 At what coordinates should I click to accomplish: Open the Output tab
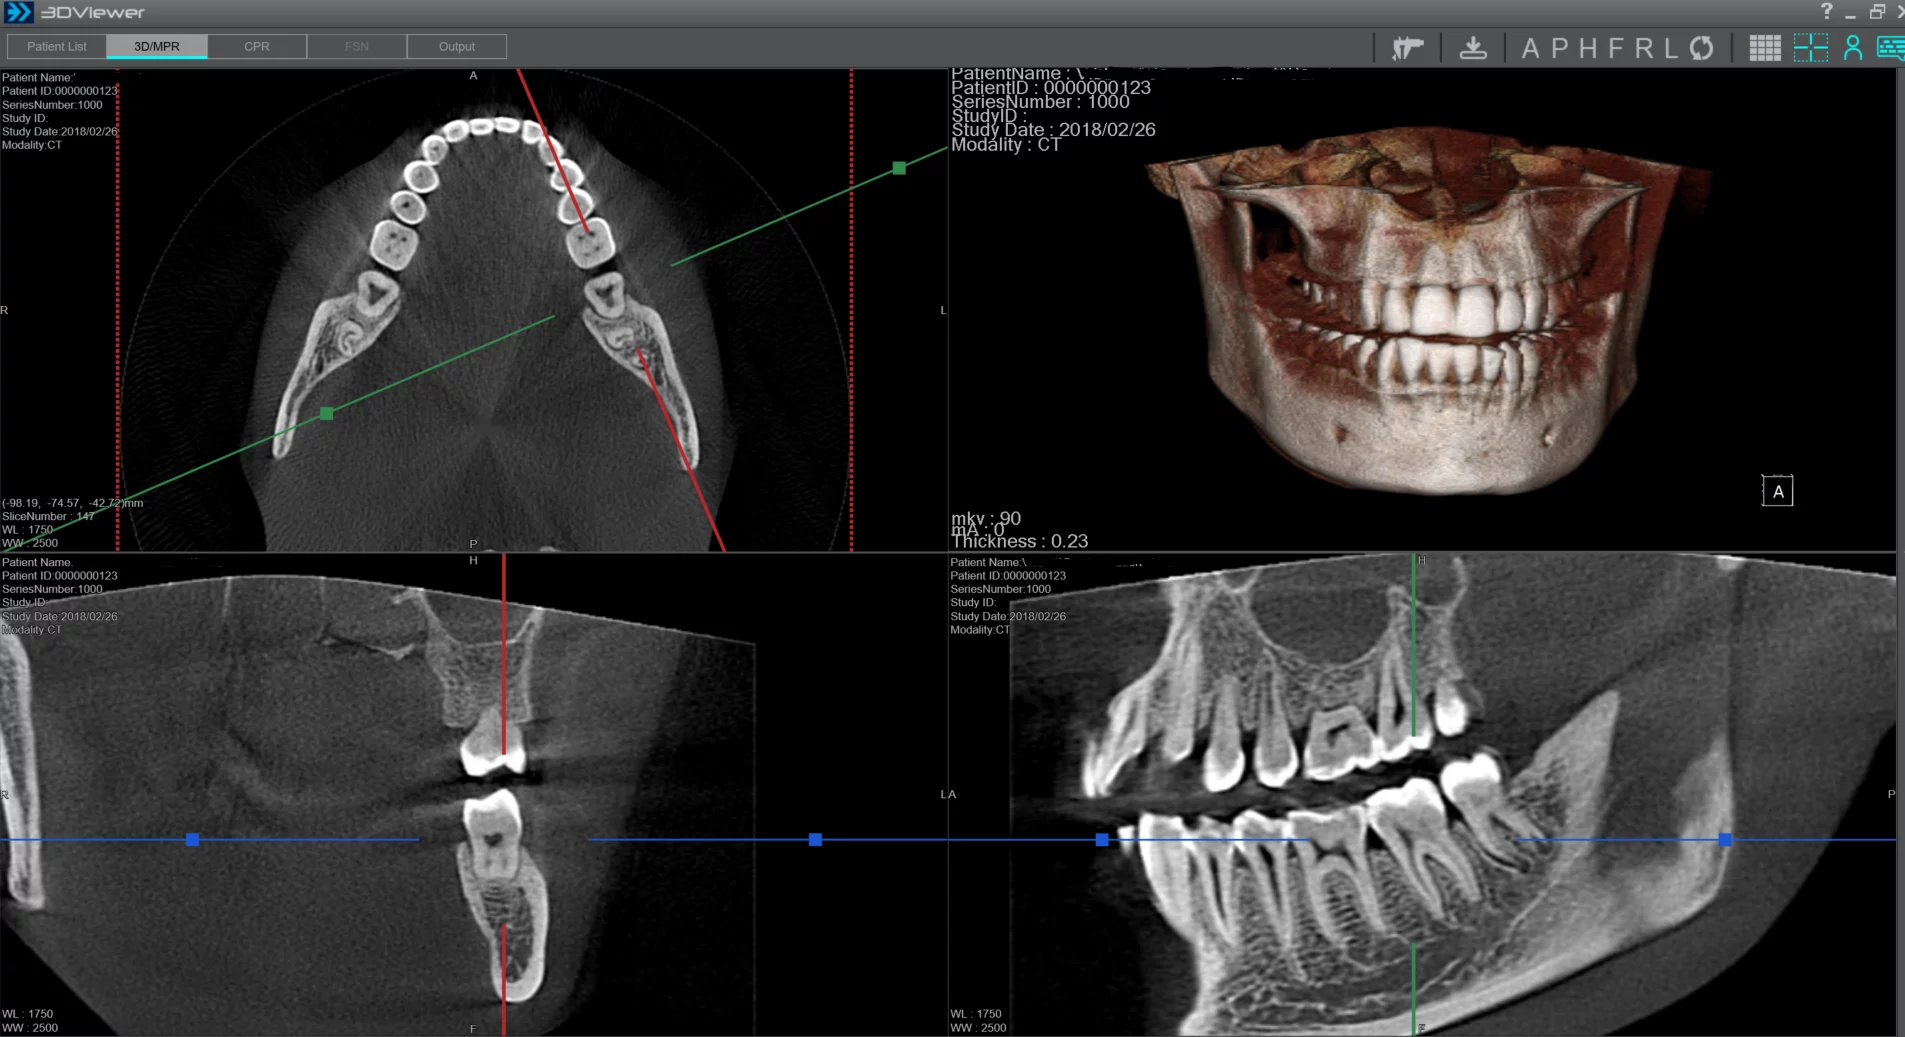(457, 47)
